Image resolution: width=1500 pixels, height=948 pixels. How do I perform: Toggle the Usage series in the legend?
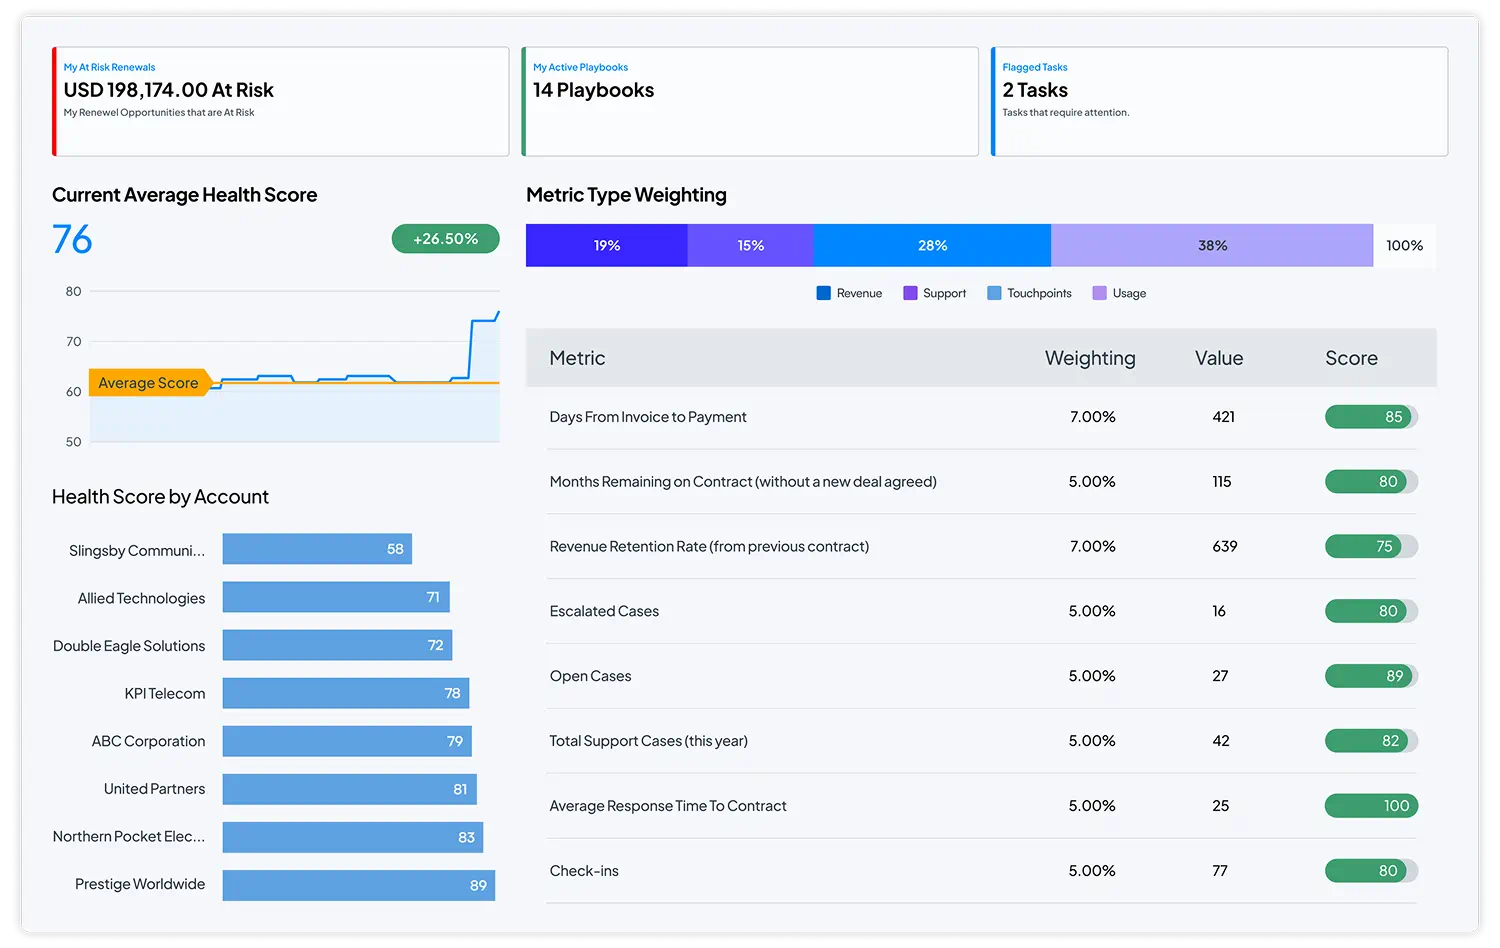1098,292
